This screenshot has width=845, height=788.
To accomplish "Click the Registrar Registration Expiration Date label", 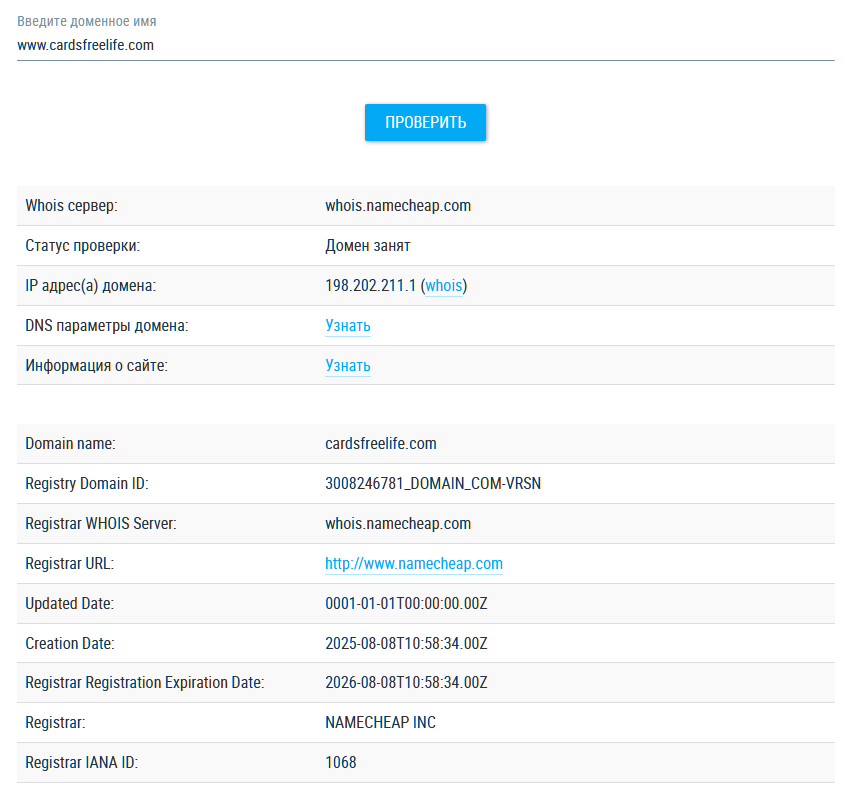I will coord(144,683).
